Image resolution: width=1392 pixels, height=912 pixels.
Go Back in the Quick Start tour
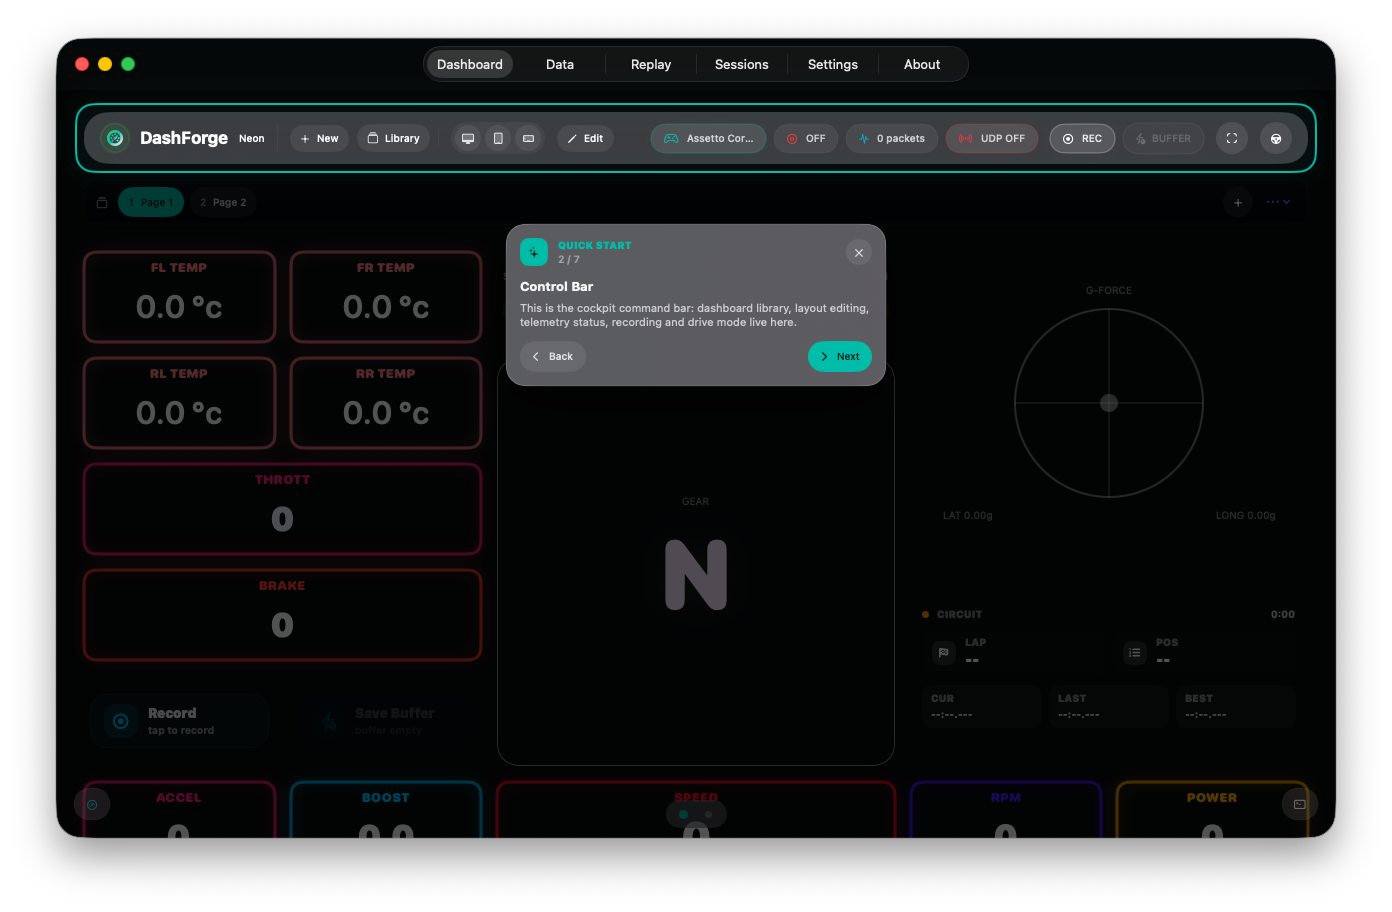pyautogui.click(x=553, y=357)
